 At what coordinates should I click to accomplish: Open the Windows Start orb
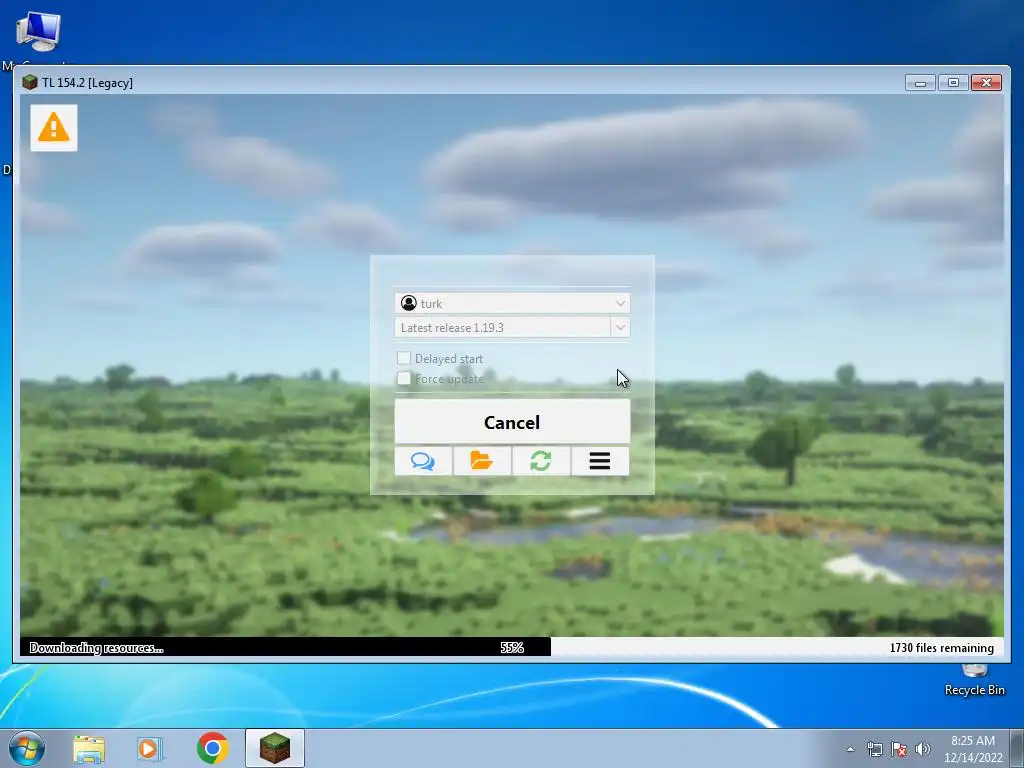pyautogui.click(x=27, y=748)
